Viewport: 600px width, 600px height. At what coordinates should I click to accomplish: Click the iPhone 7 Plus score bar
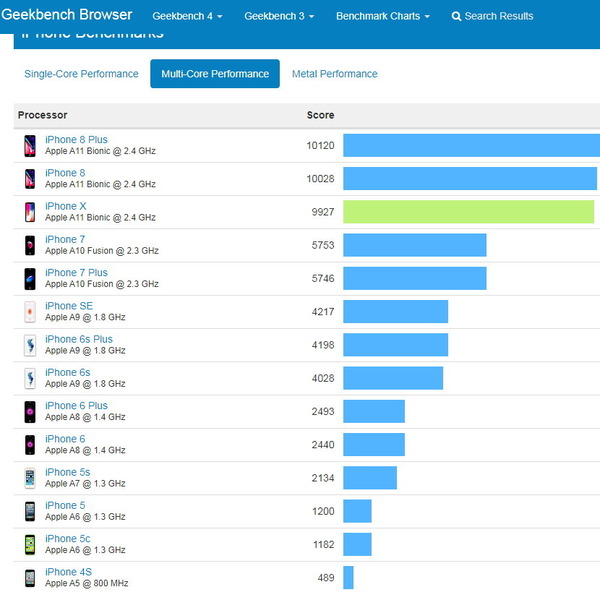414,278
